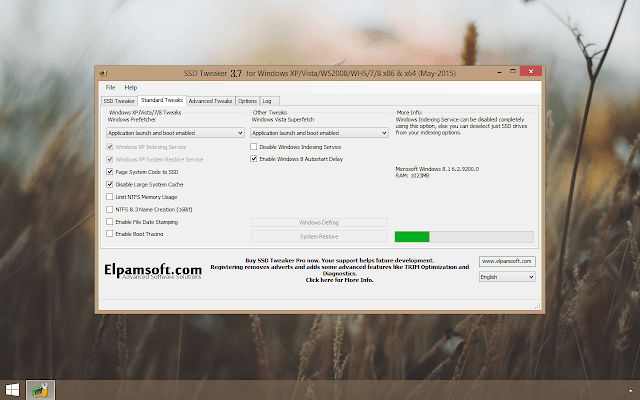Open the Windows Start button
The height and width of the screenshot is (400, 640).
(x=12, y=390)
